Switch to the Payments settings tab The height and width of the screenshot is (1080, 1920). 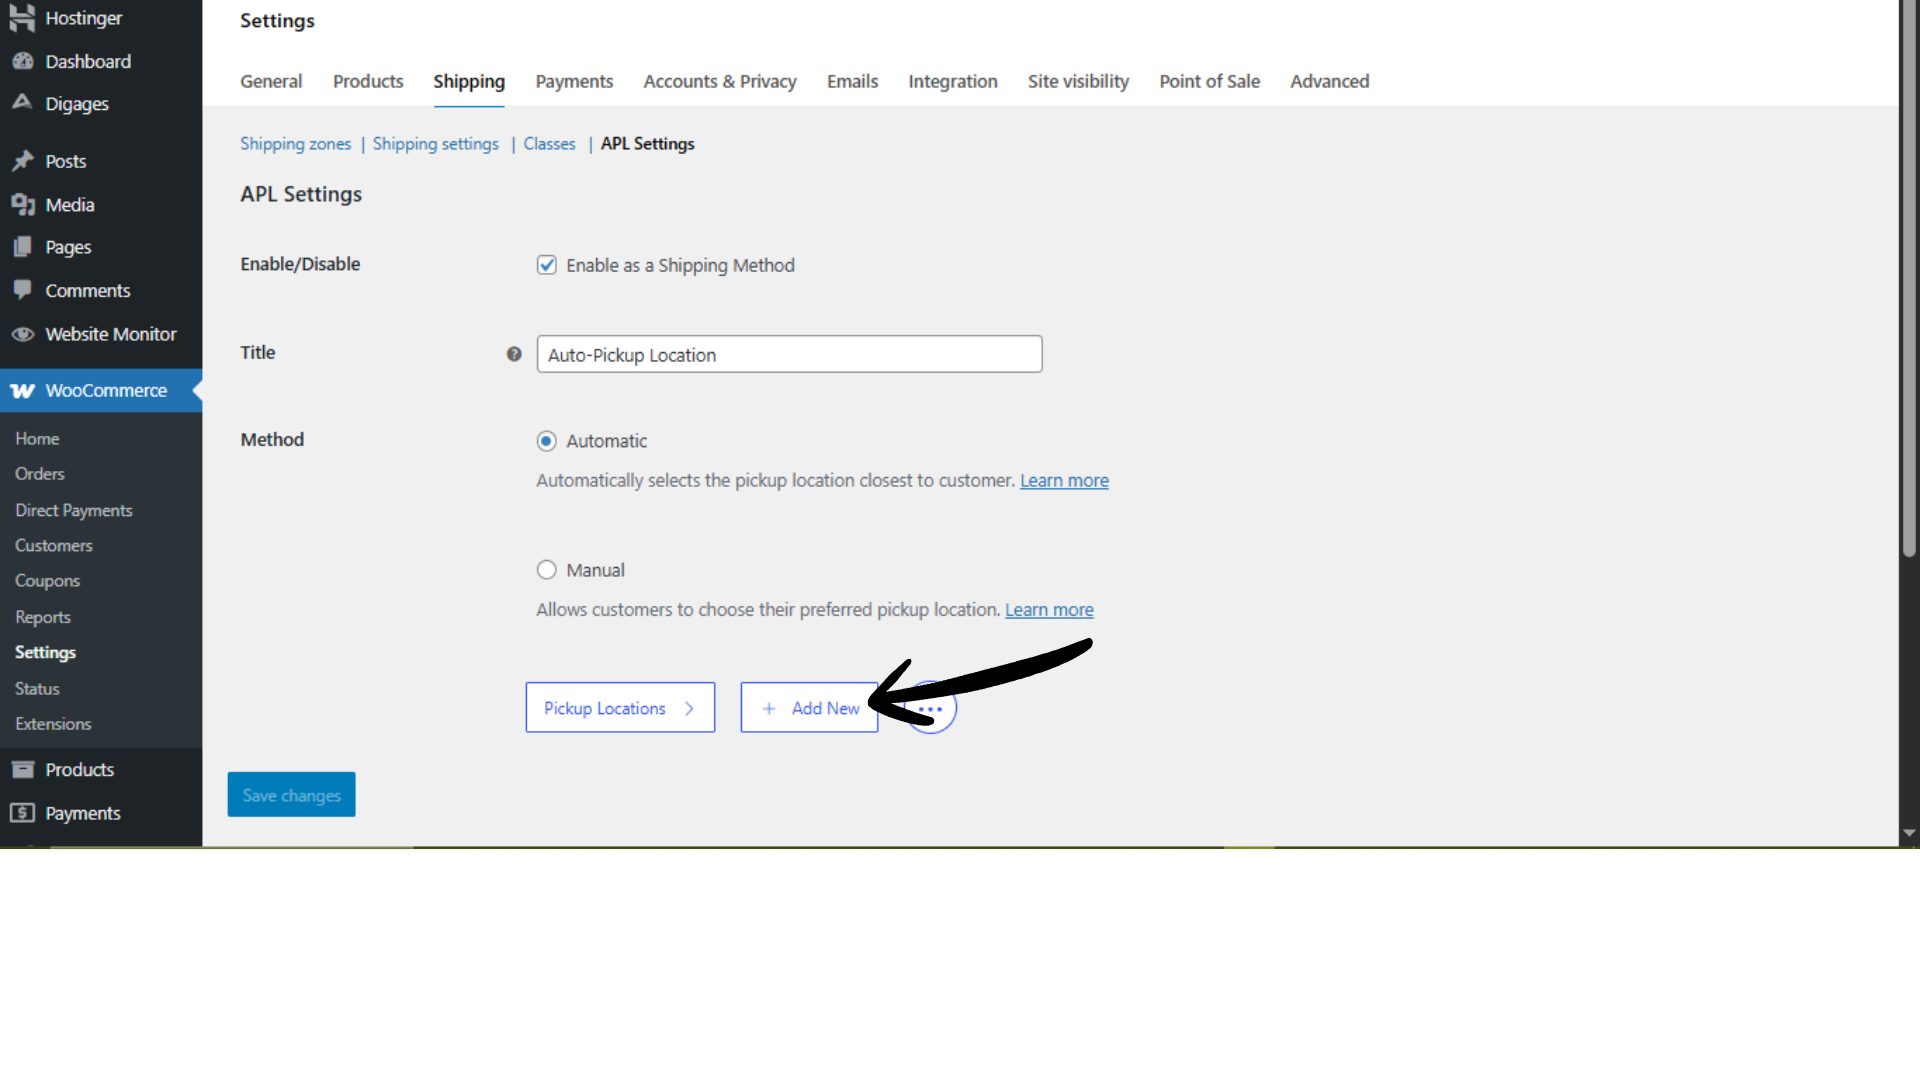574,81
